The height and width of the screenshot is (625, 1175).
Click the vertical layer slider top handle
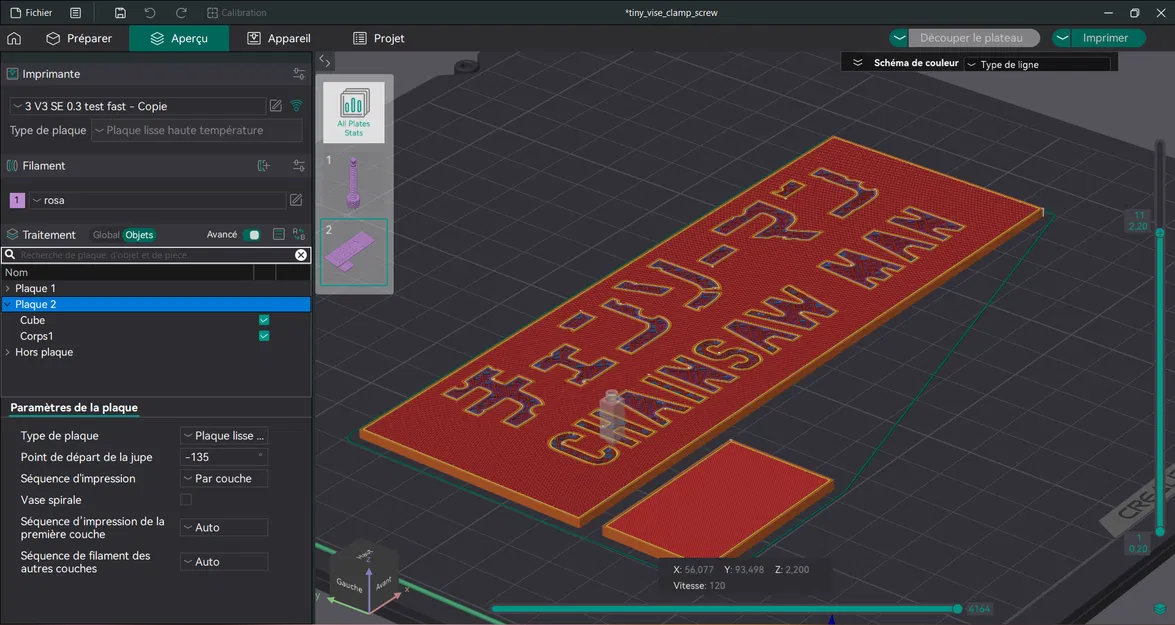pos(1160,233)
